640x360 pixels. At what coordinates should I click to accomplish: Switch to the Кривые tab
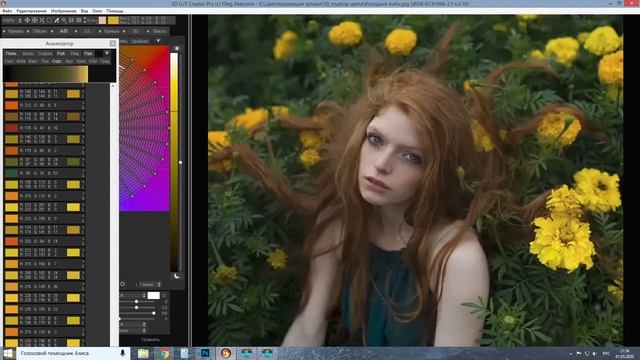(x=111, y=31)
